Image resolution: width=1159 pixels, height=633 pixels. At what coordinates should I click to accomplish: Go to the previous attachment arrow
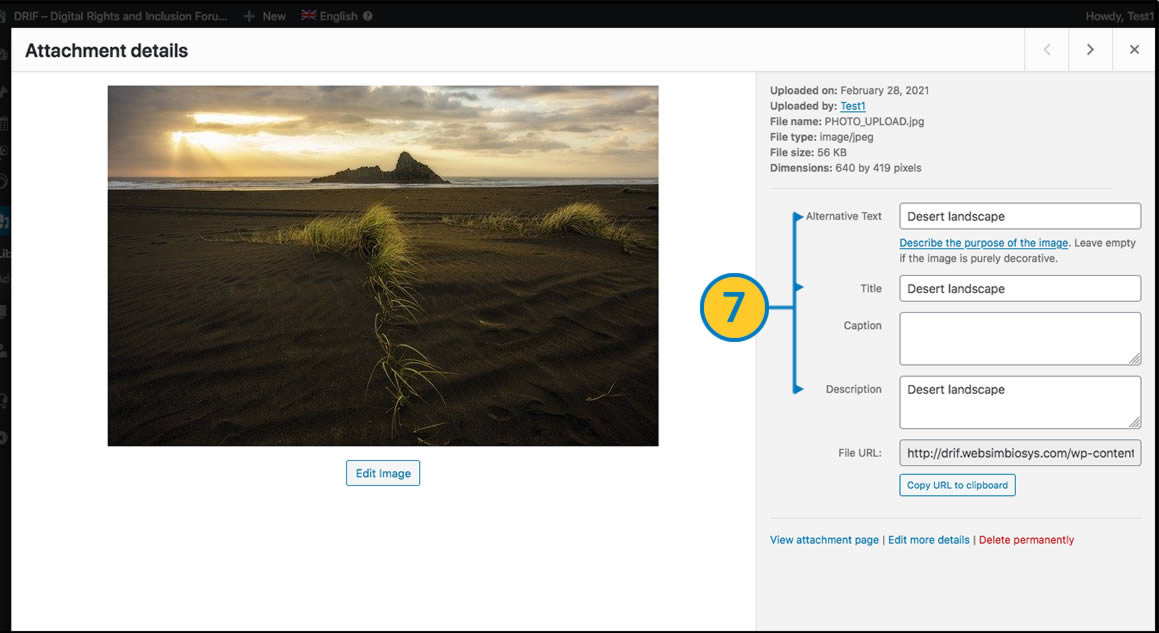coord(1047,50)
